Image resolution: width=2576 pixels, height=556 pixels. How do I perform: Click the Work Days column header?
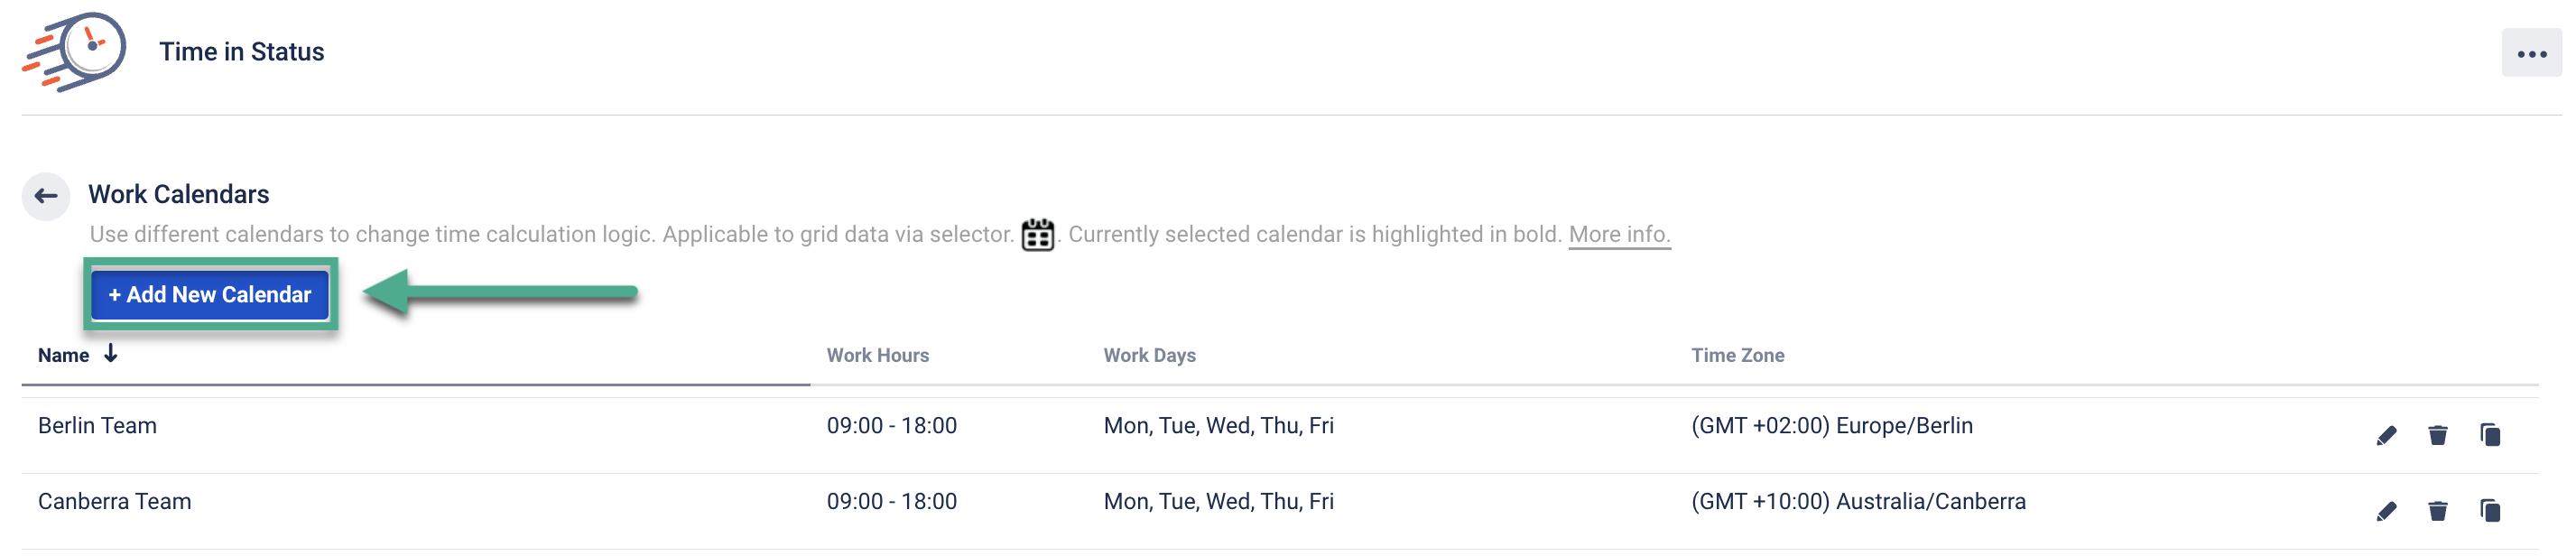tap(1149, 356)
